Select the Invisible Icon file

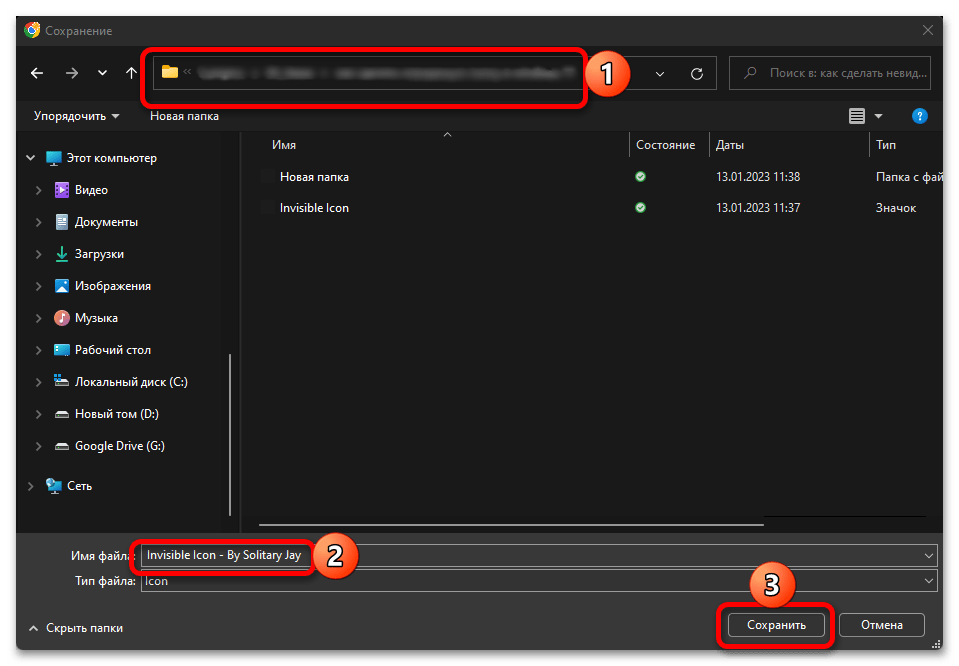point(314,208)
